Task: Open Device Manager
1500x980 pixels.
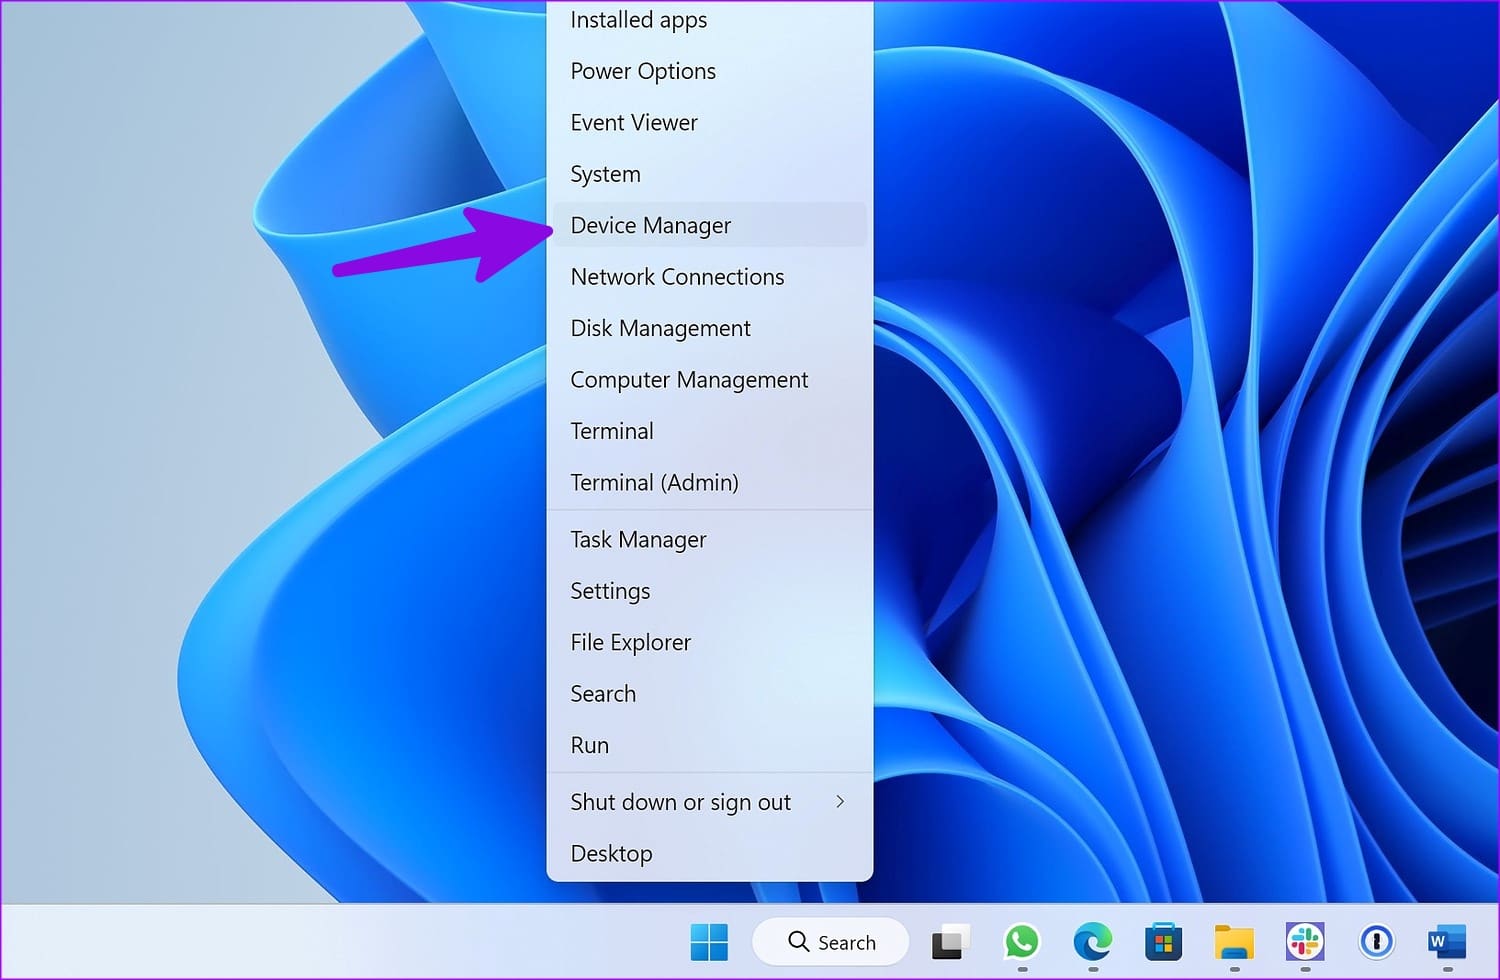Action: [x=650, y=225]
